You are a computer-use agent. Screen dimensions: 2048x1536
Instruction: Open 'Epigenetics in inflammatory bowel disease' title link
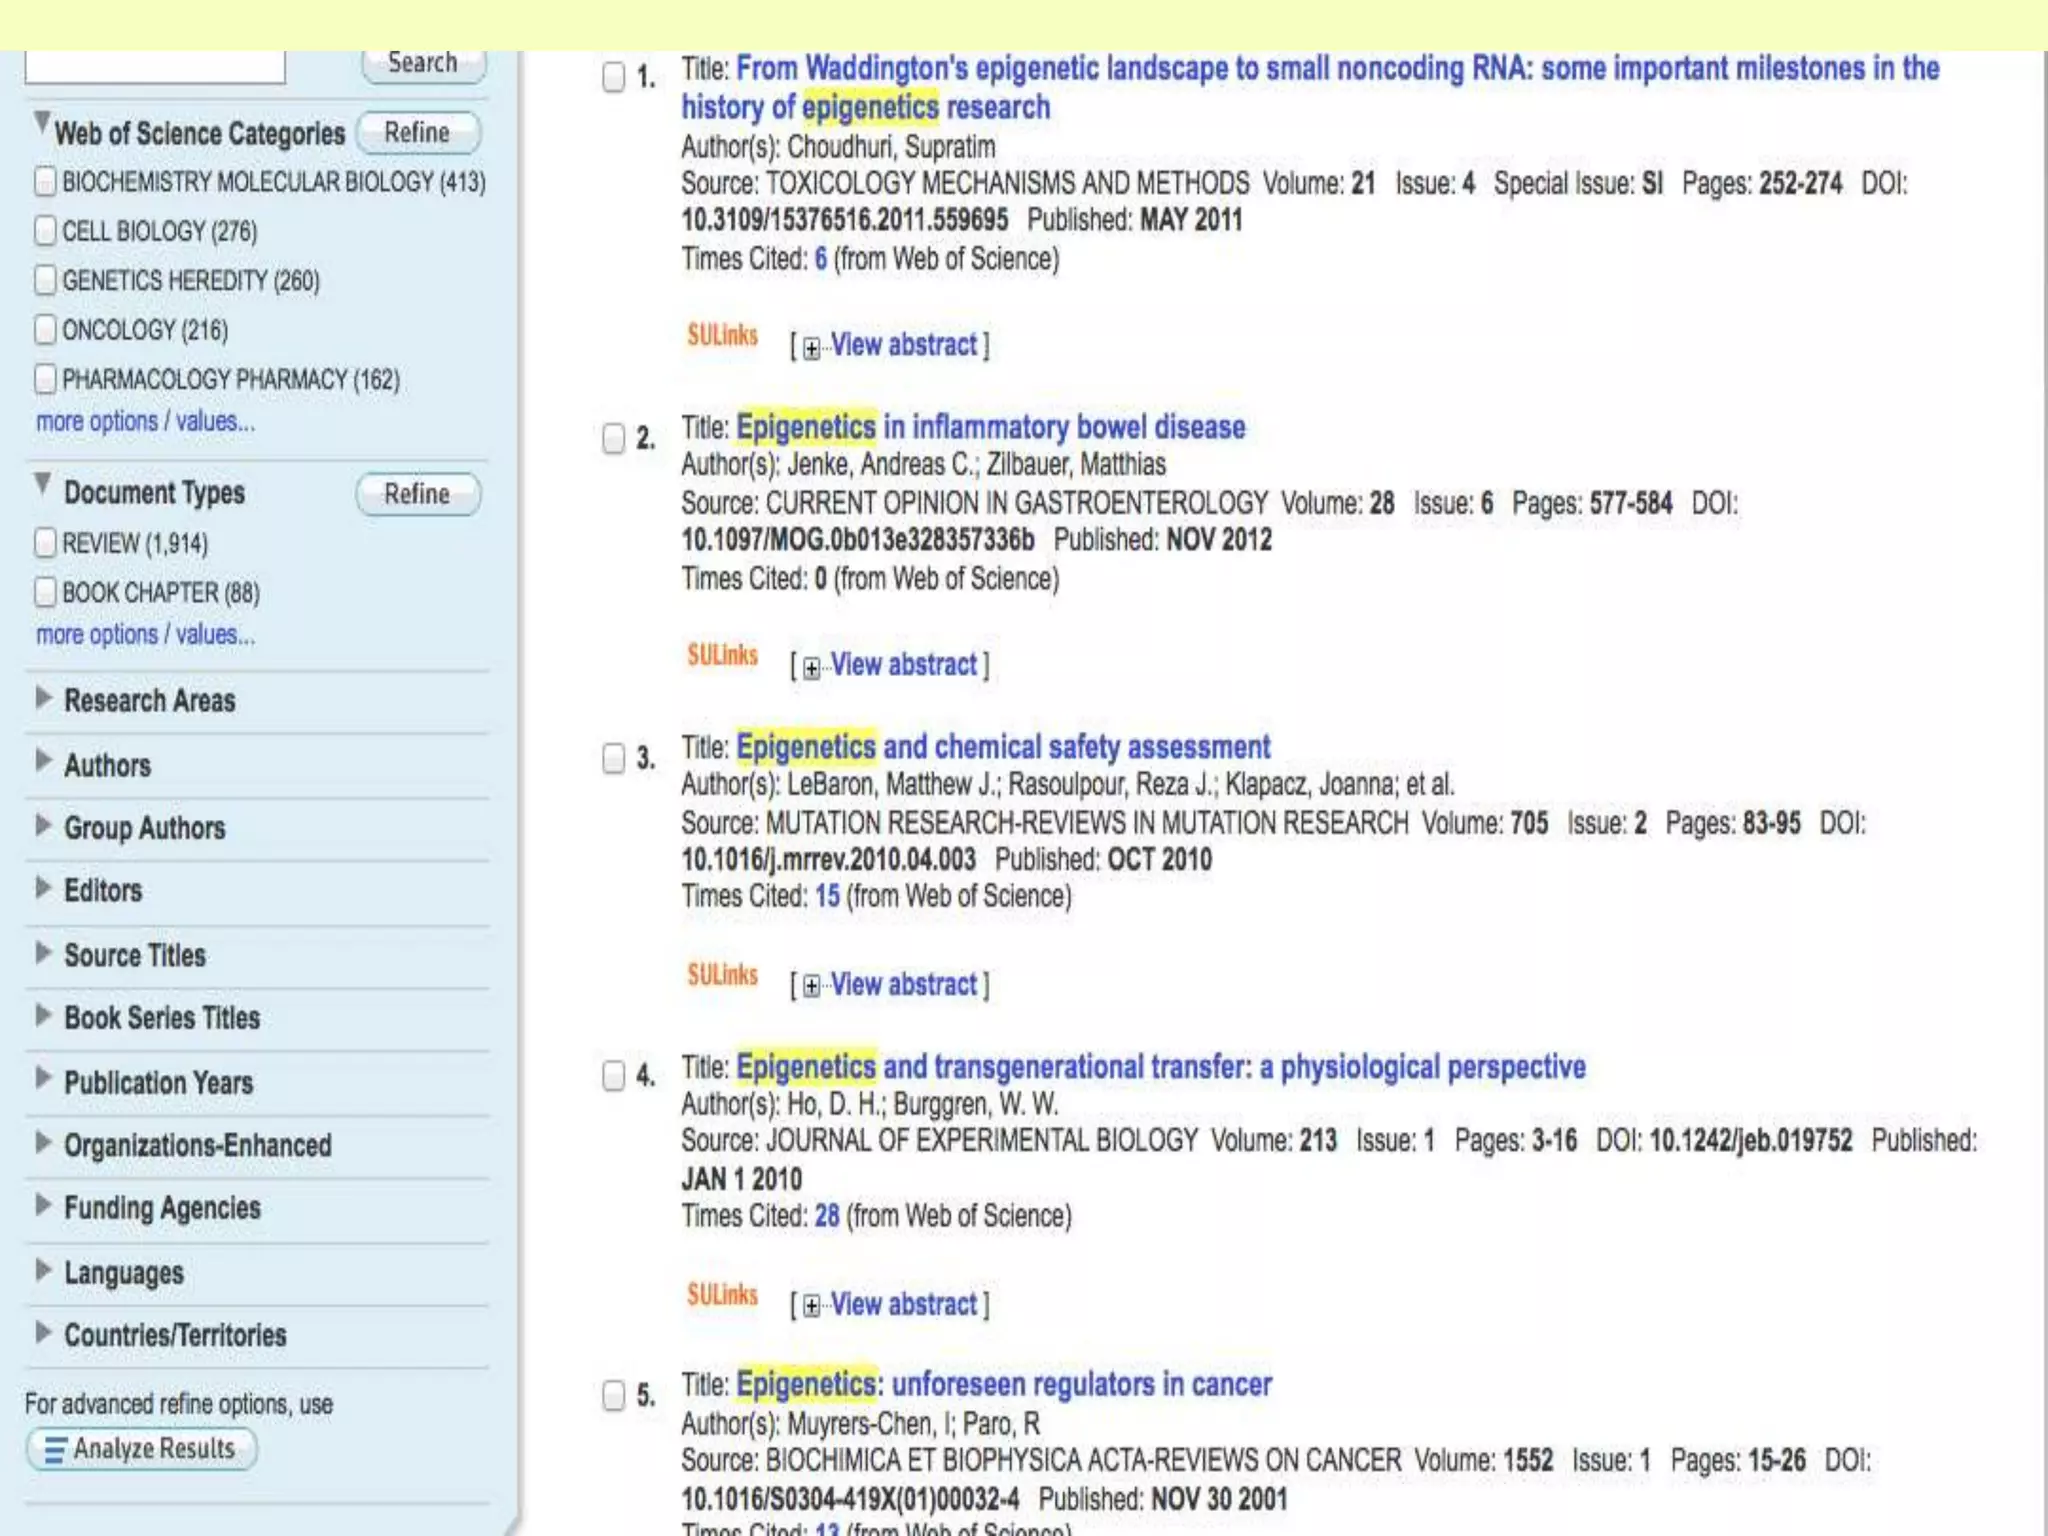pyautogui.click(x=990, y=428)
